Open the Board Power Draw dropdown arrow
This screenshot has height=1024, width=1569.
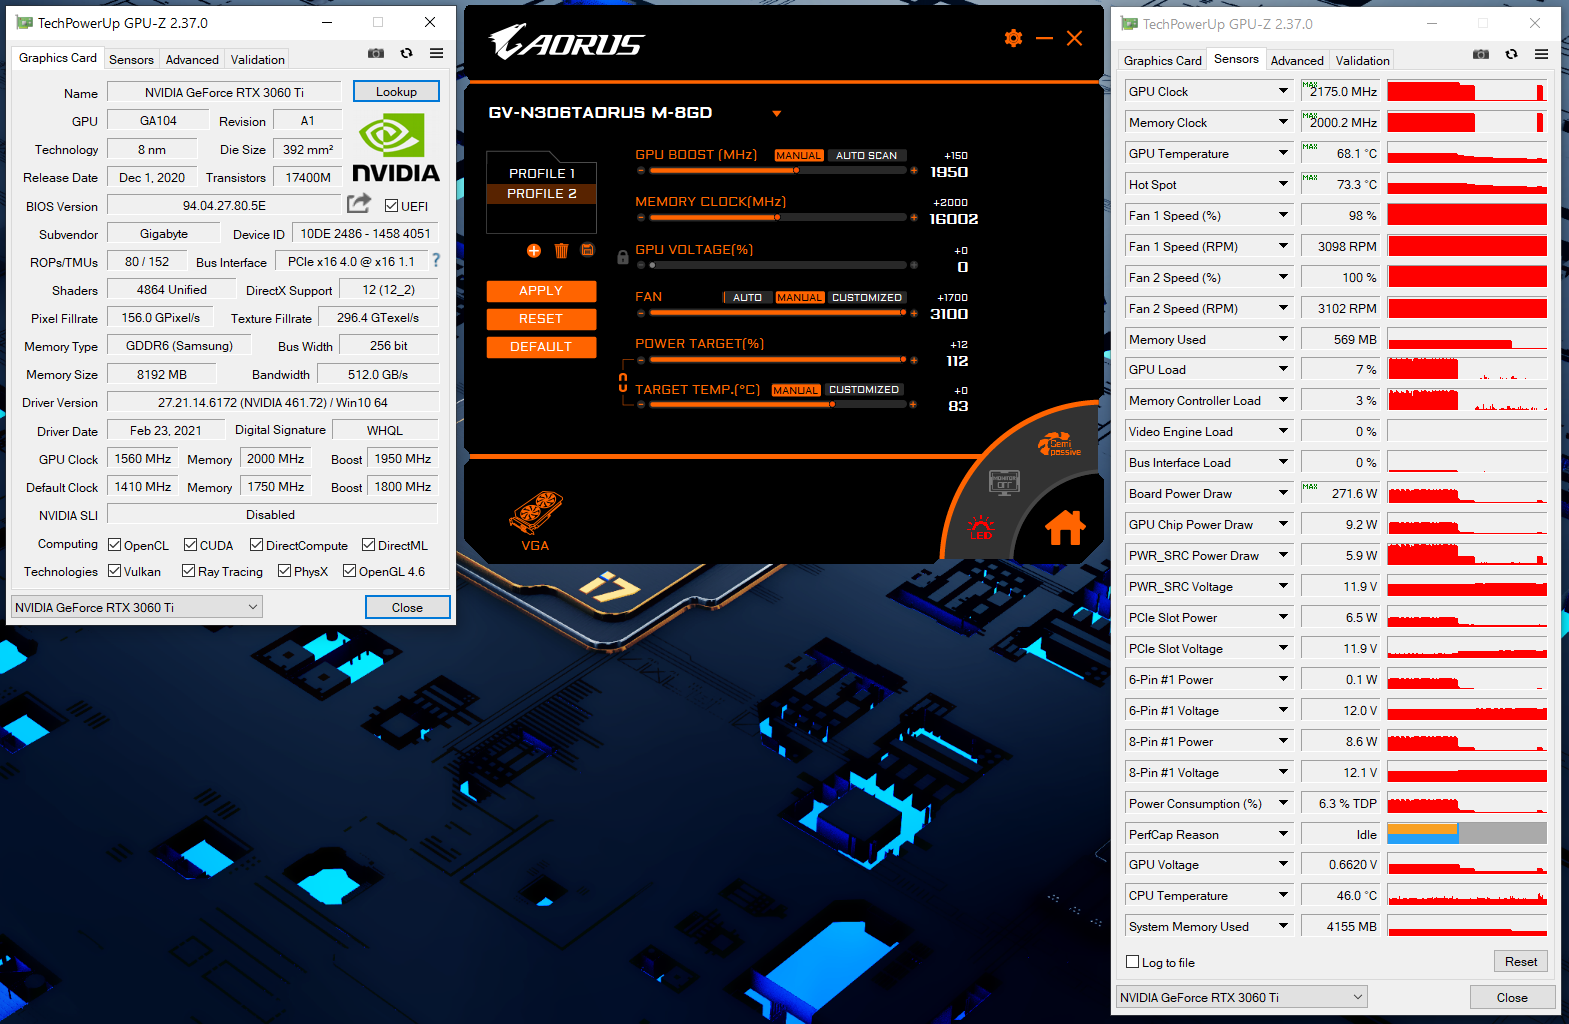(1283, 493)
